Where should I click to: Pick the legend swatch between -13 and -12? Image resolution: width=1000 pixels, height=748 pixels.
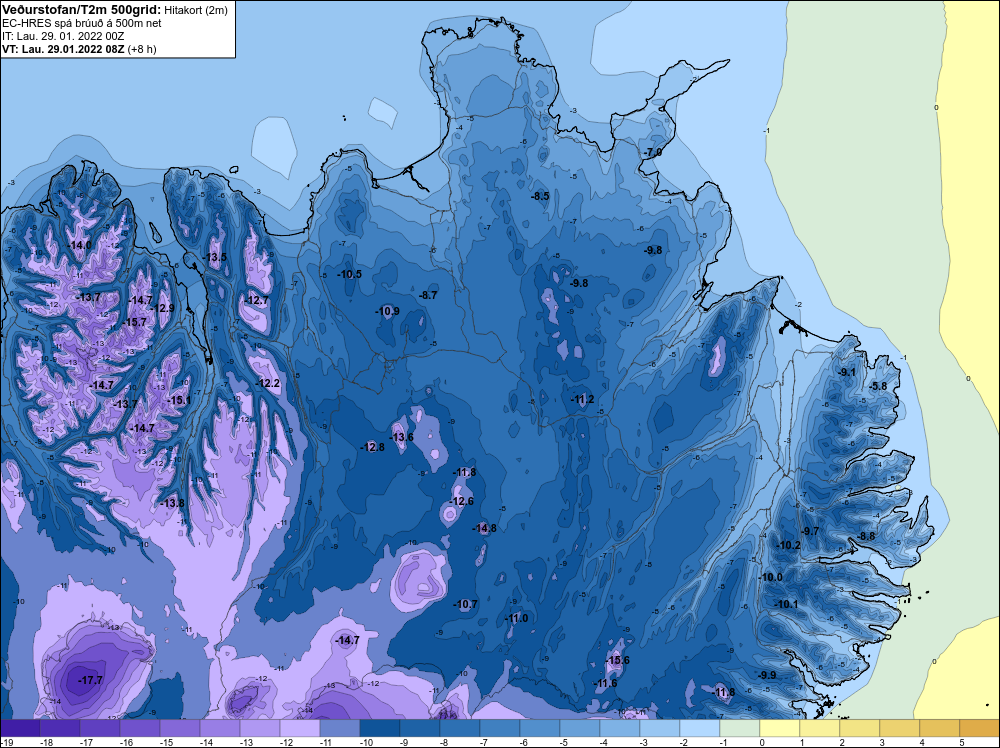click(x=260, y=728)
